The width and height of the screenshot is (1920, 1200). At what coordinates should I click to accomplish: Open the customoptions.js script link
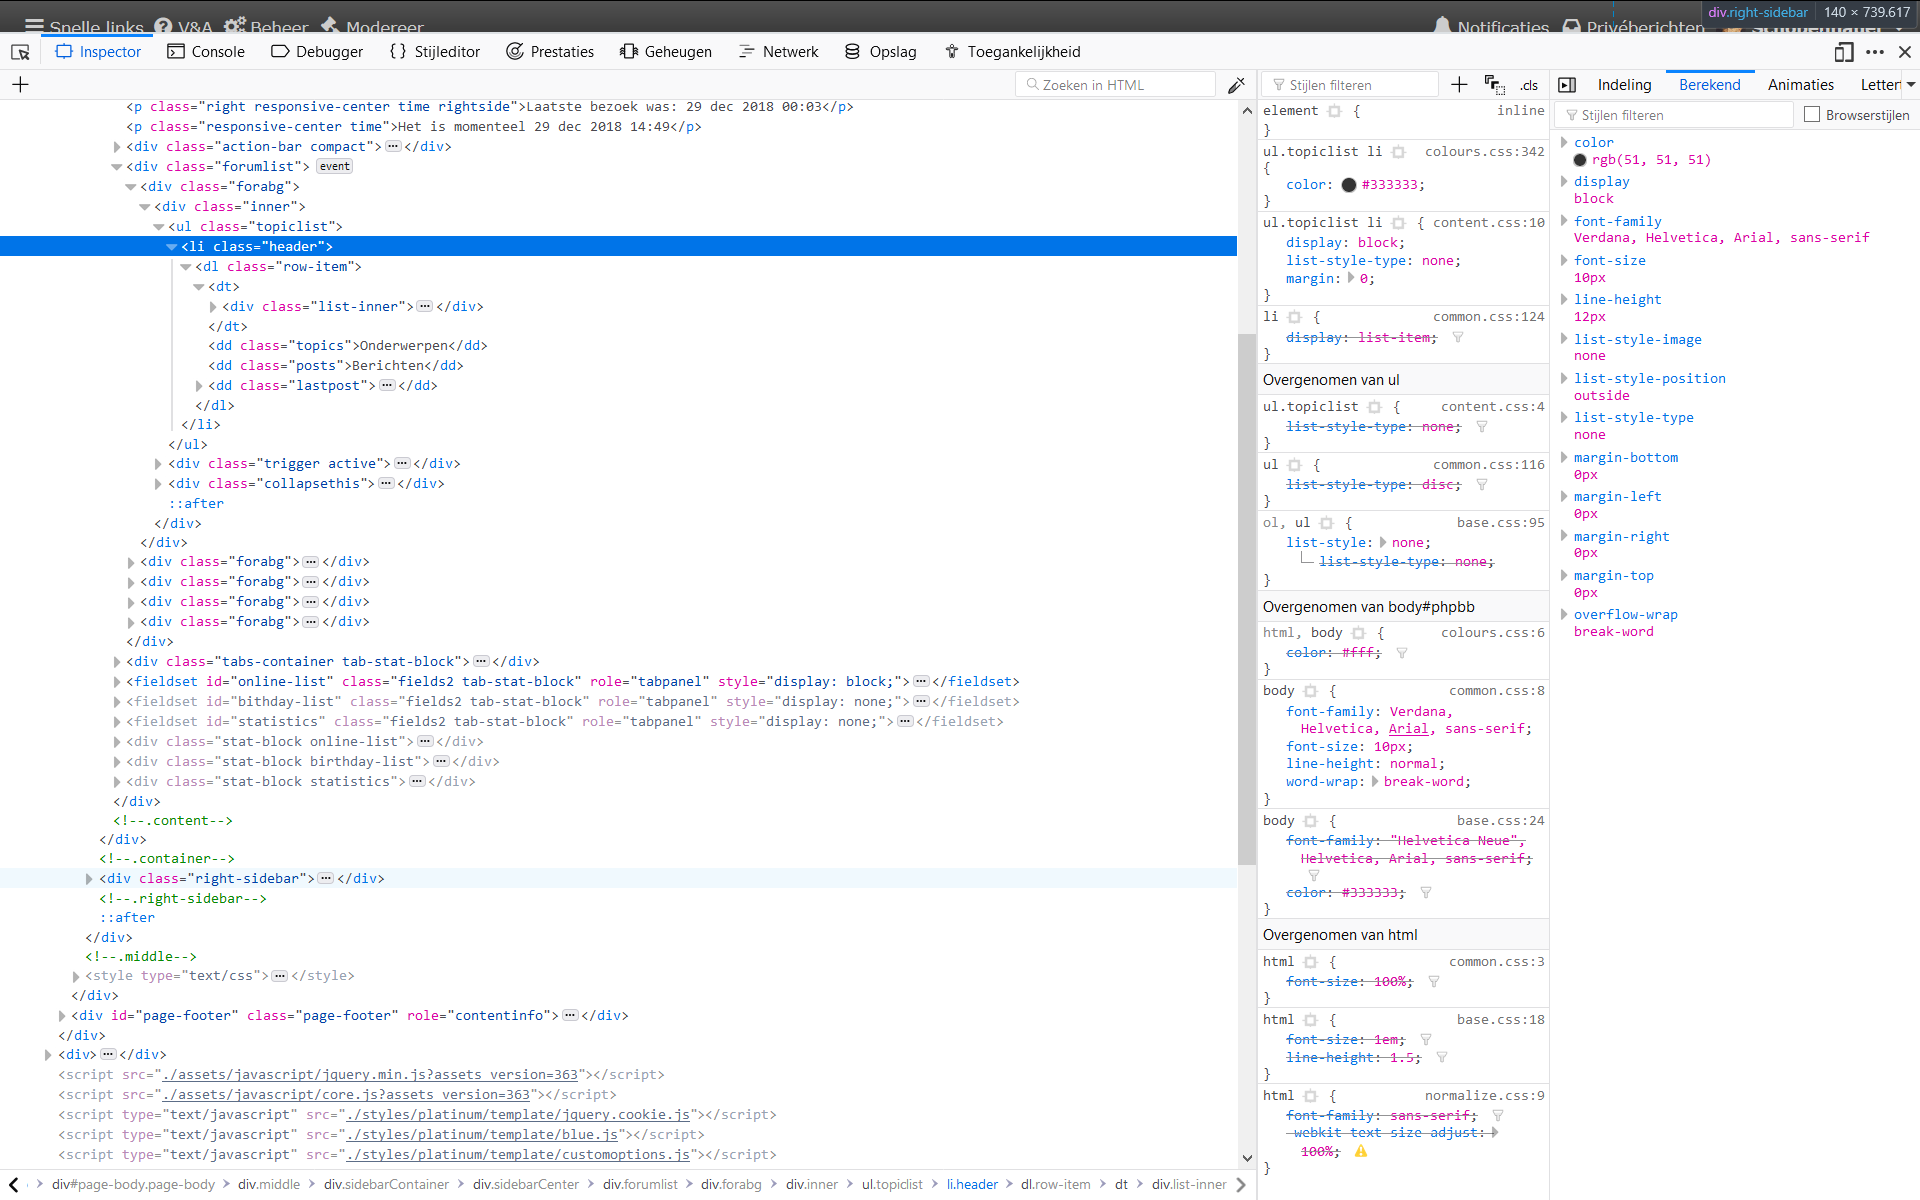point(518,1155)
